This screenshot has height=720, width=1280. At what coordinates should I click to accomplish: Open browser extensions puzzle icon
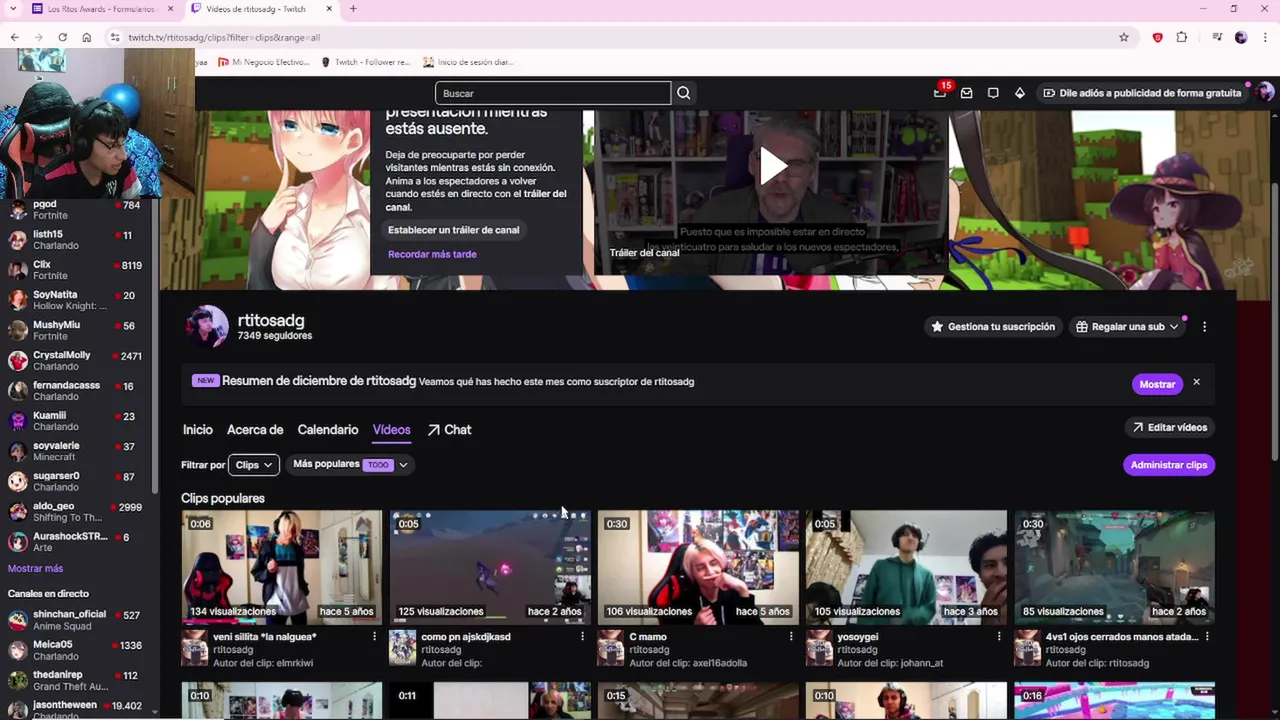(x=1182, y=37)
